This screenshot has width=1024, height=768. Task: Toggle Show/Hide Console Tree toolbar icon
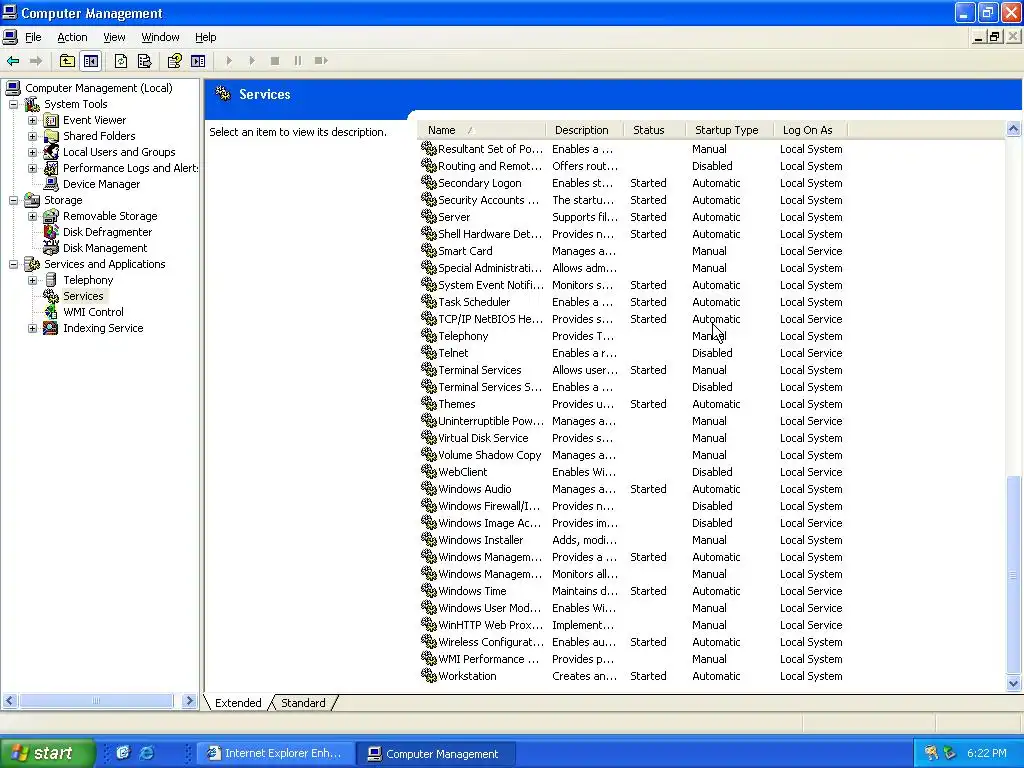(91, 61)
